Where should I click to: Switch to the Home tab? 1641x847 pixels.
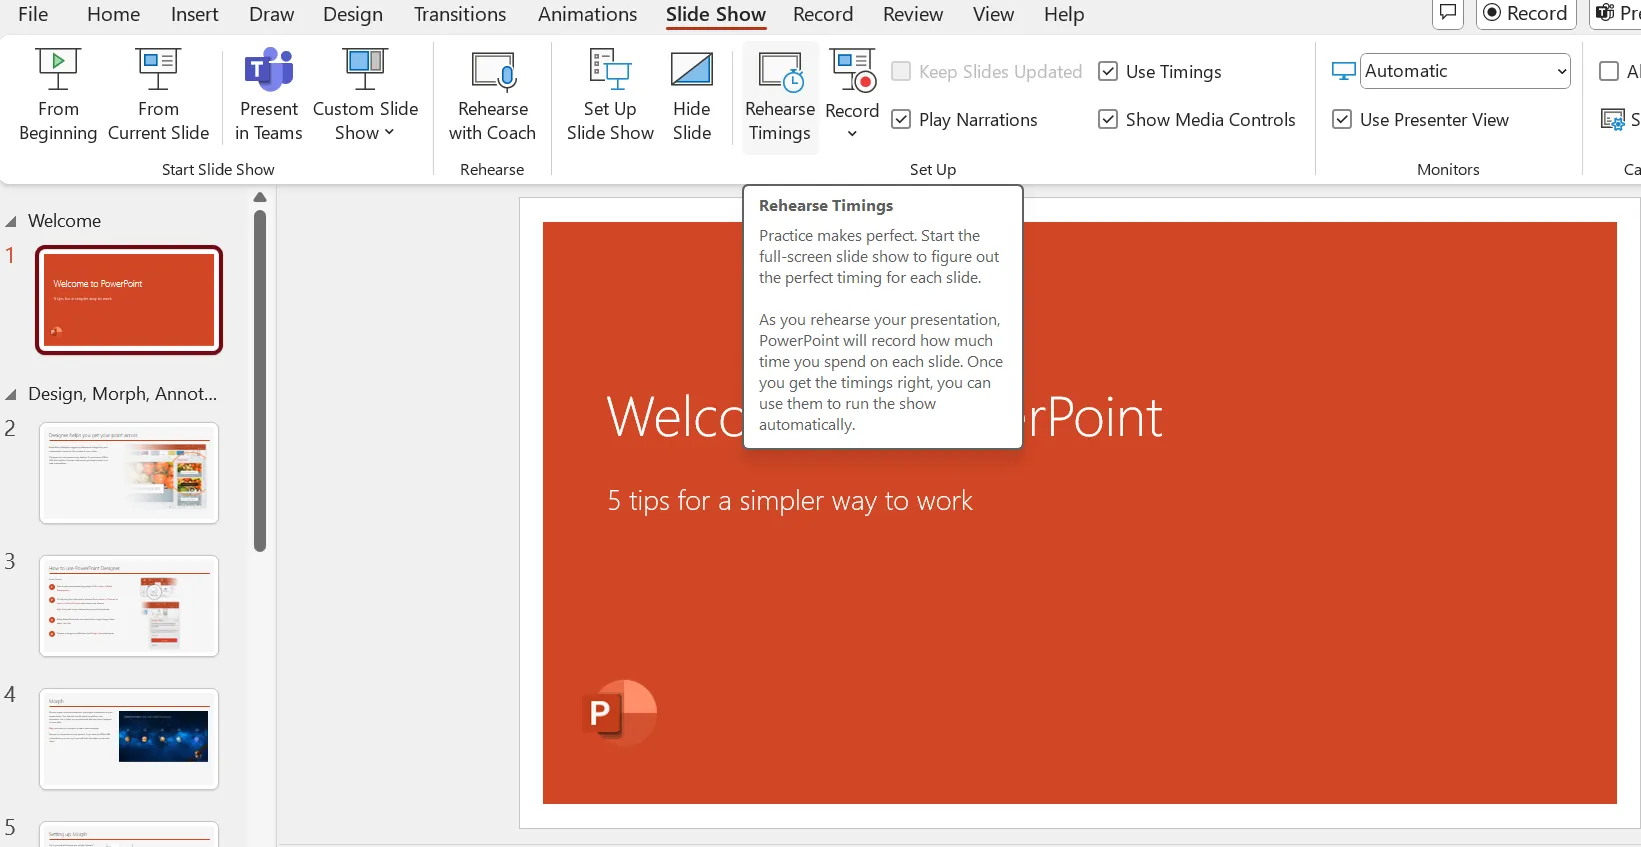coord(113,14)
